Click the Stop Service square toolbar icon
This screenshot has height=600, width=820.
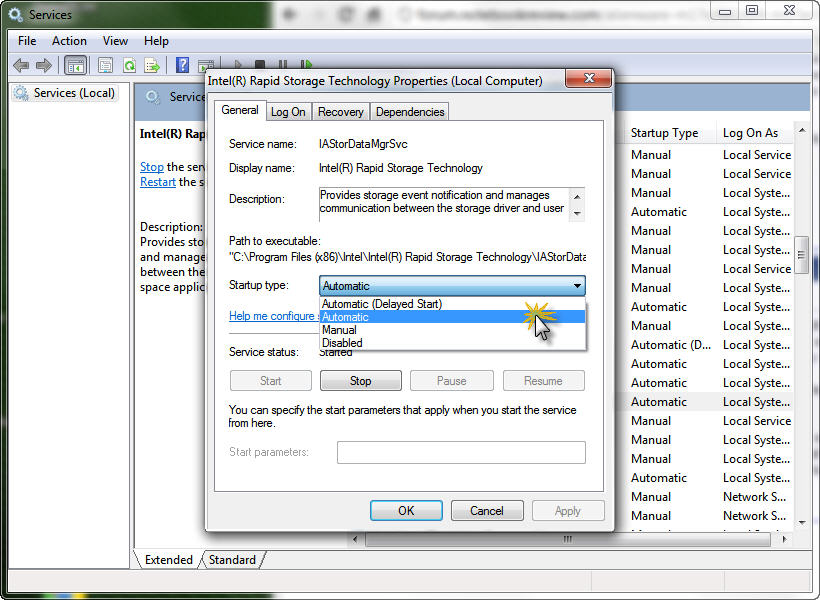260,64
